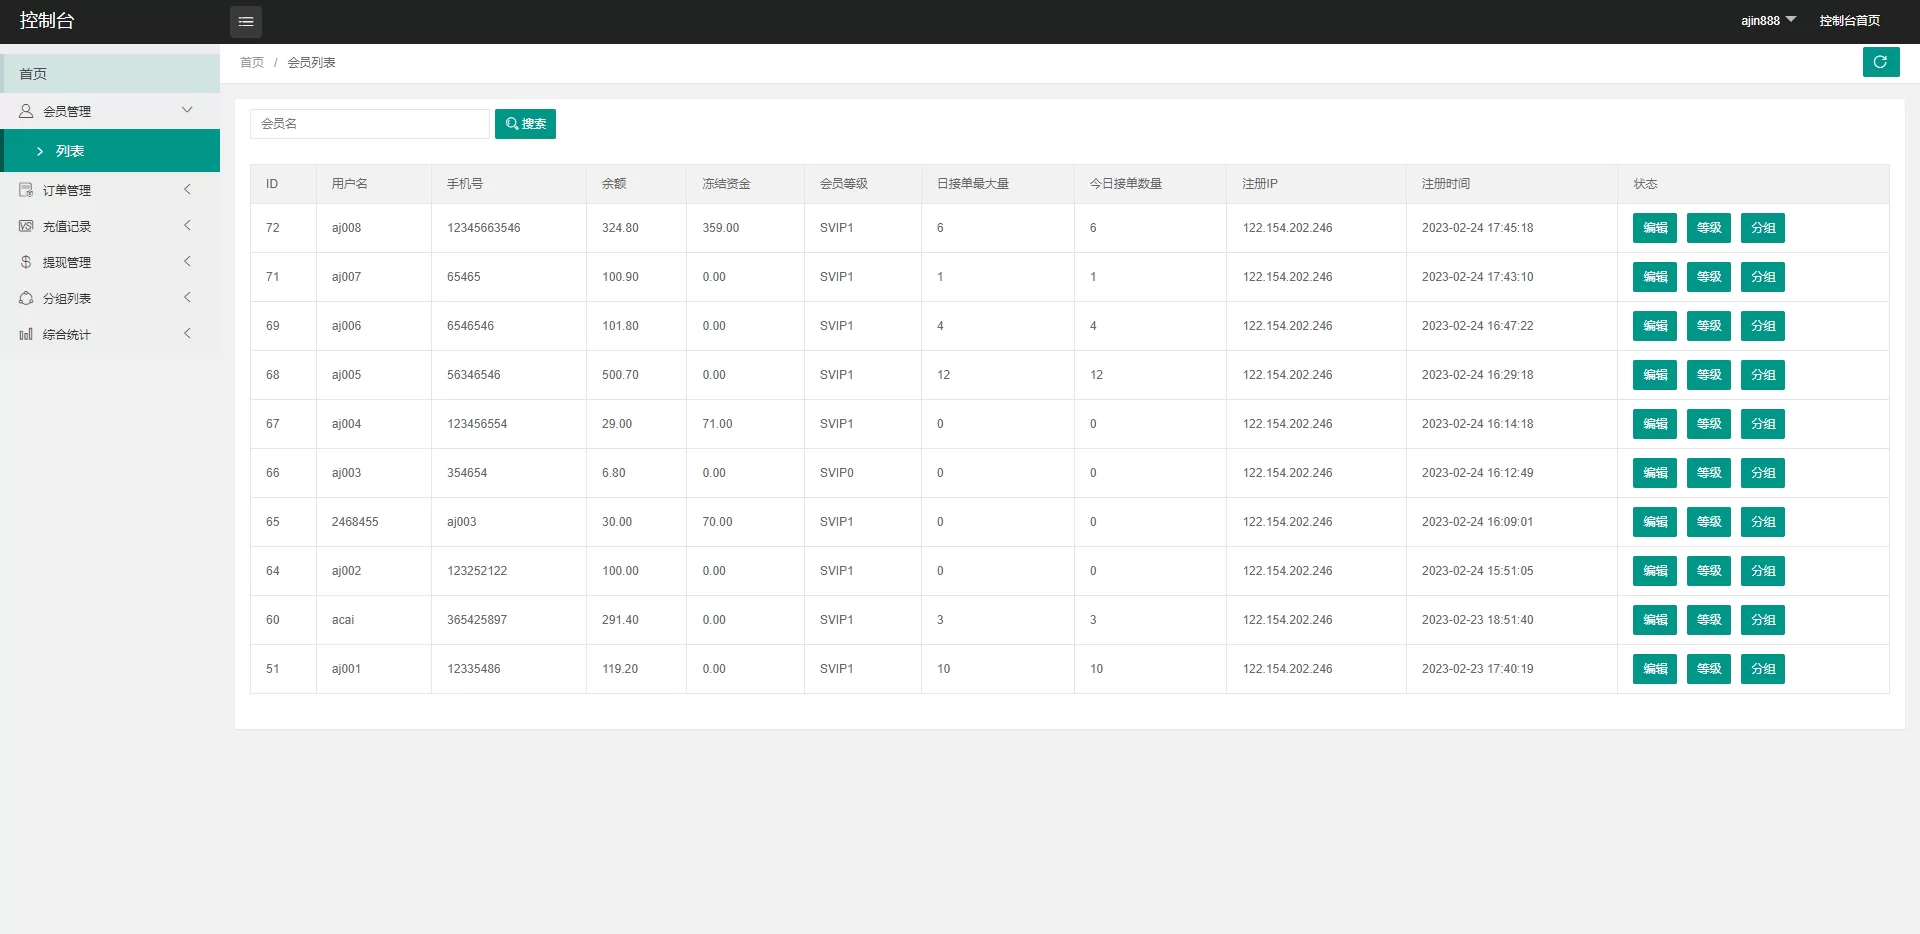Open 控制台首页 link in top bar
Viewport: 1920px width, 934px height.
click(x=1849, y=21)
